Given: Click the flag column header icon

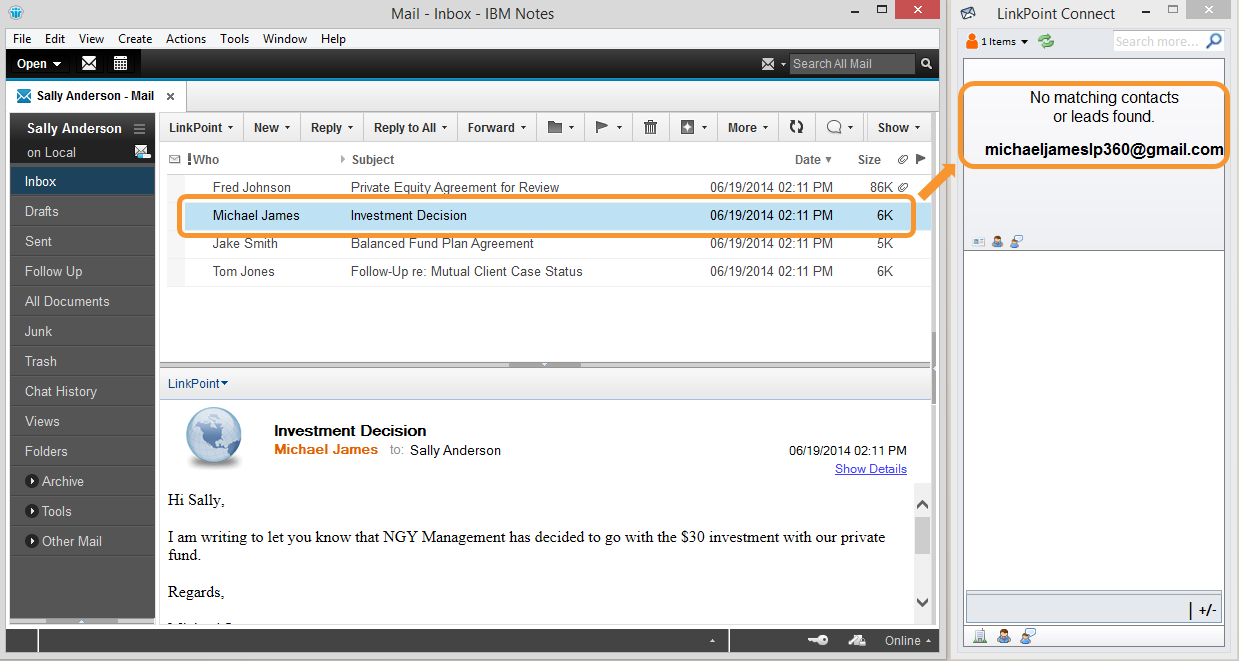Looking at the screenshot, I should pyautogui.click(x=921, y=159).
